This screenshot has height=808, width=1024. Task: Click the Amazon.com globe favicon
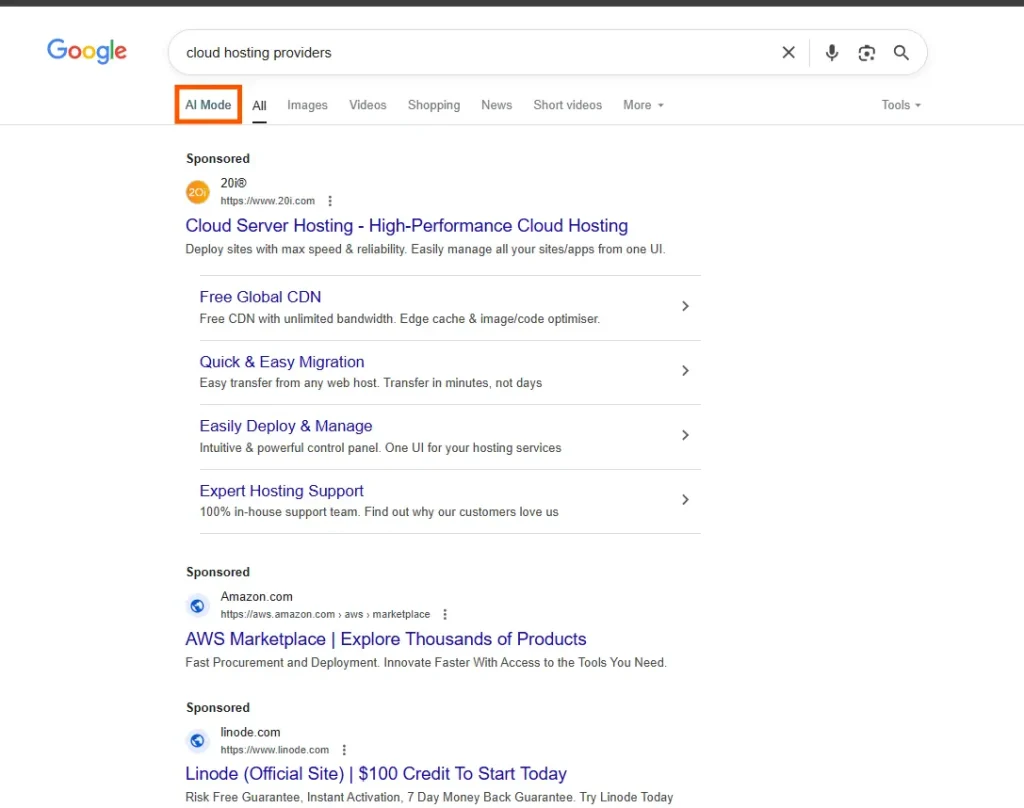(197, 606)
